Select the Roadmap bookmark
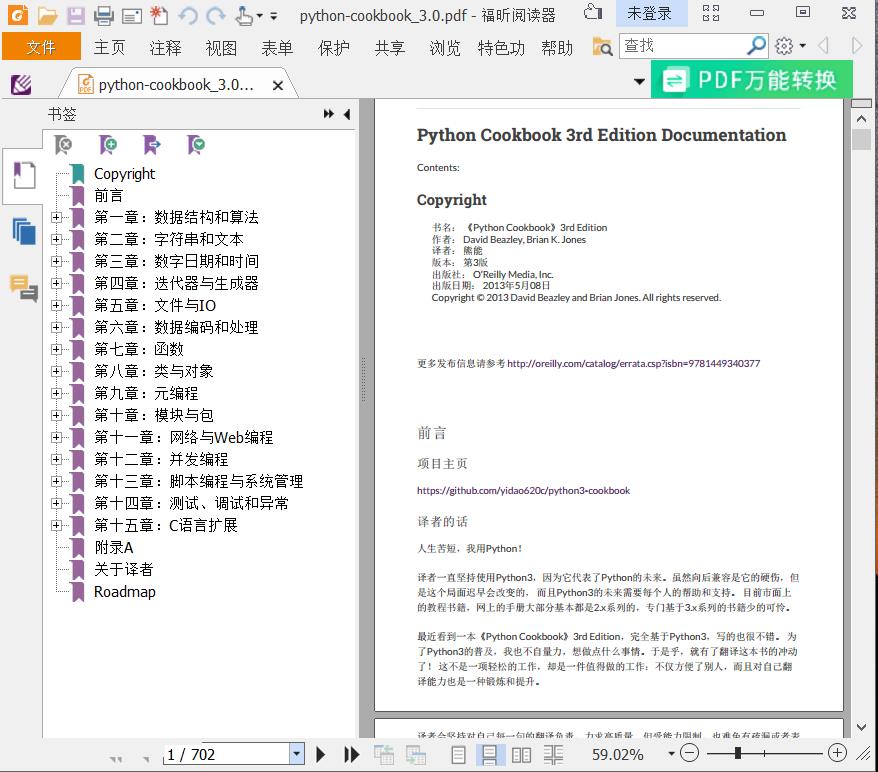 pos(125,591)
